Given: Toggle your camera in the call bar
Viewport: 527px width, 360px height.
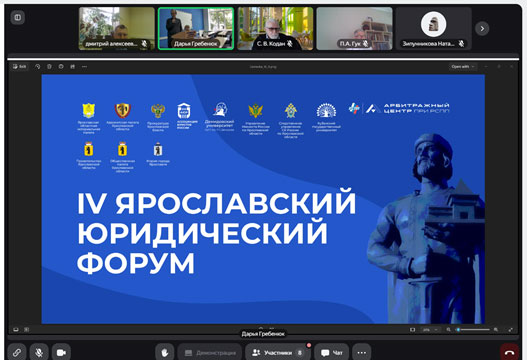Looking at the screenshot, I should (x=61, y=352).
